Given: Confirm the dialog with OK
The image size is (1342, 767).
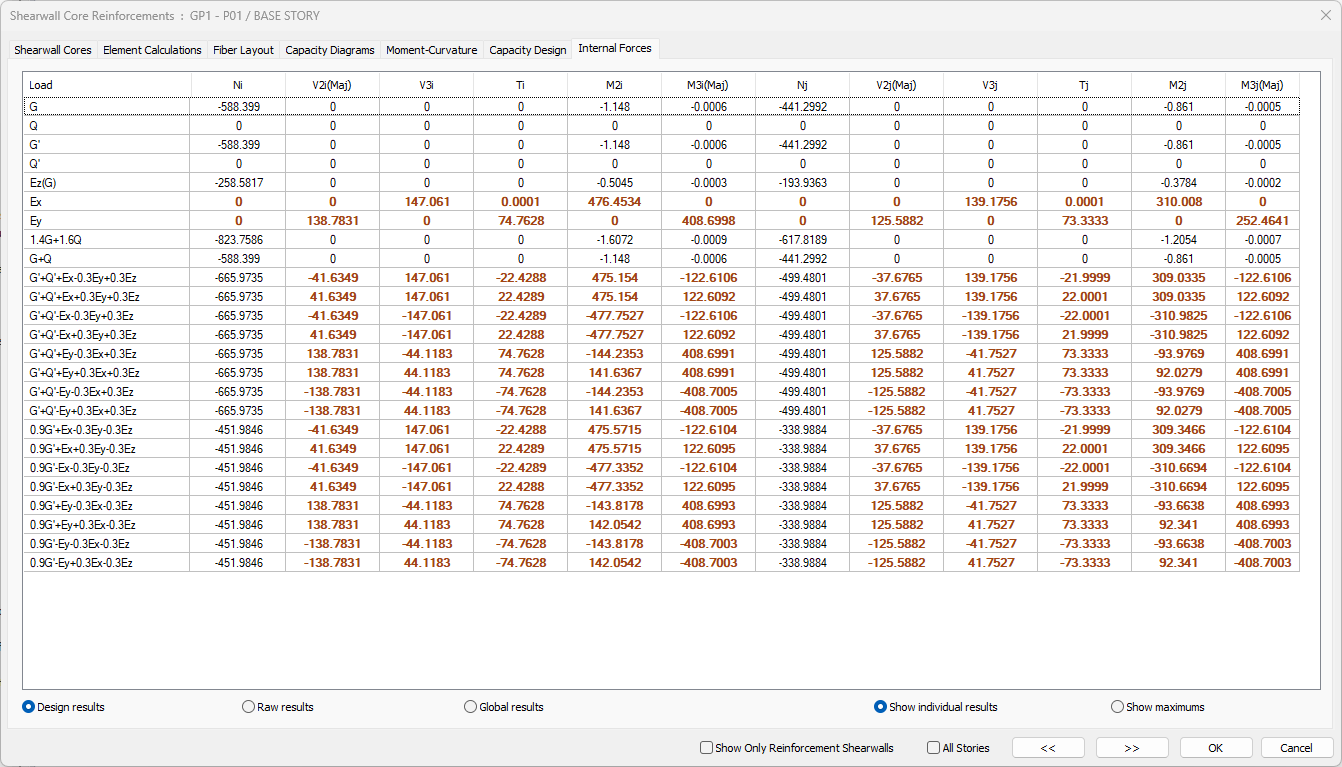Looking at the screenshot, I should click(1215, 748).
